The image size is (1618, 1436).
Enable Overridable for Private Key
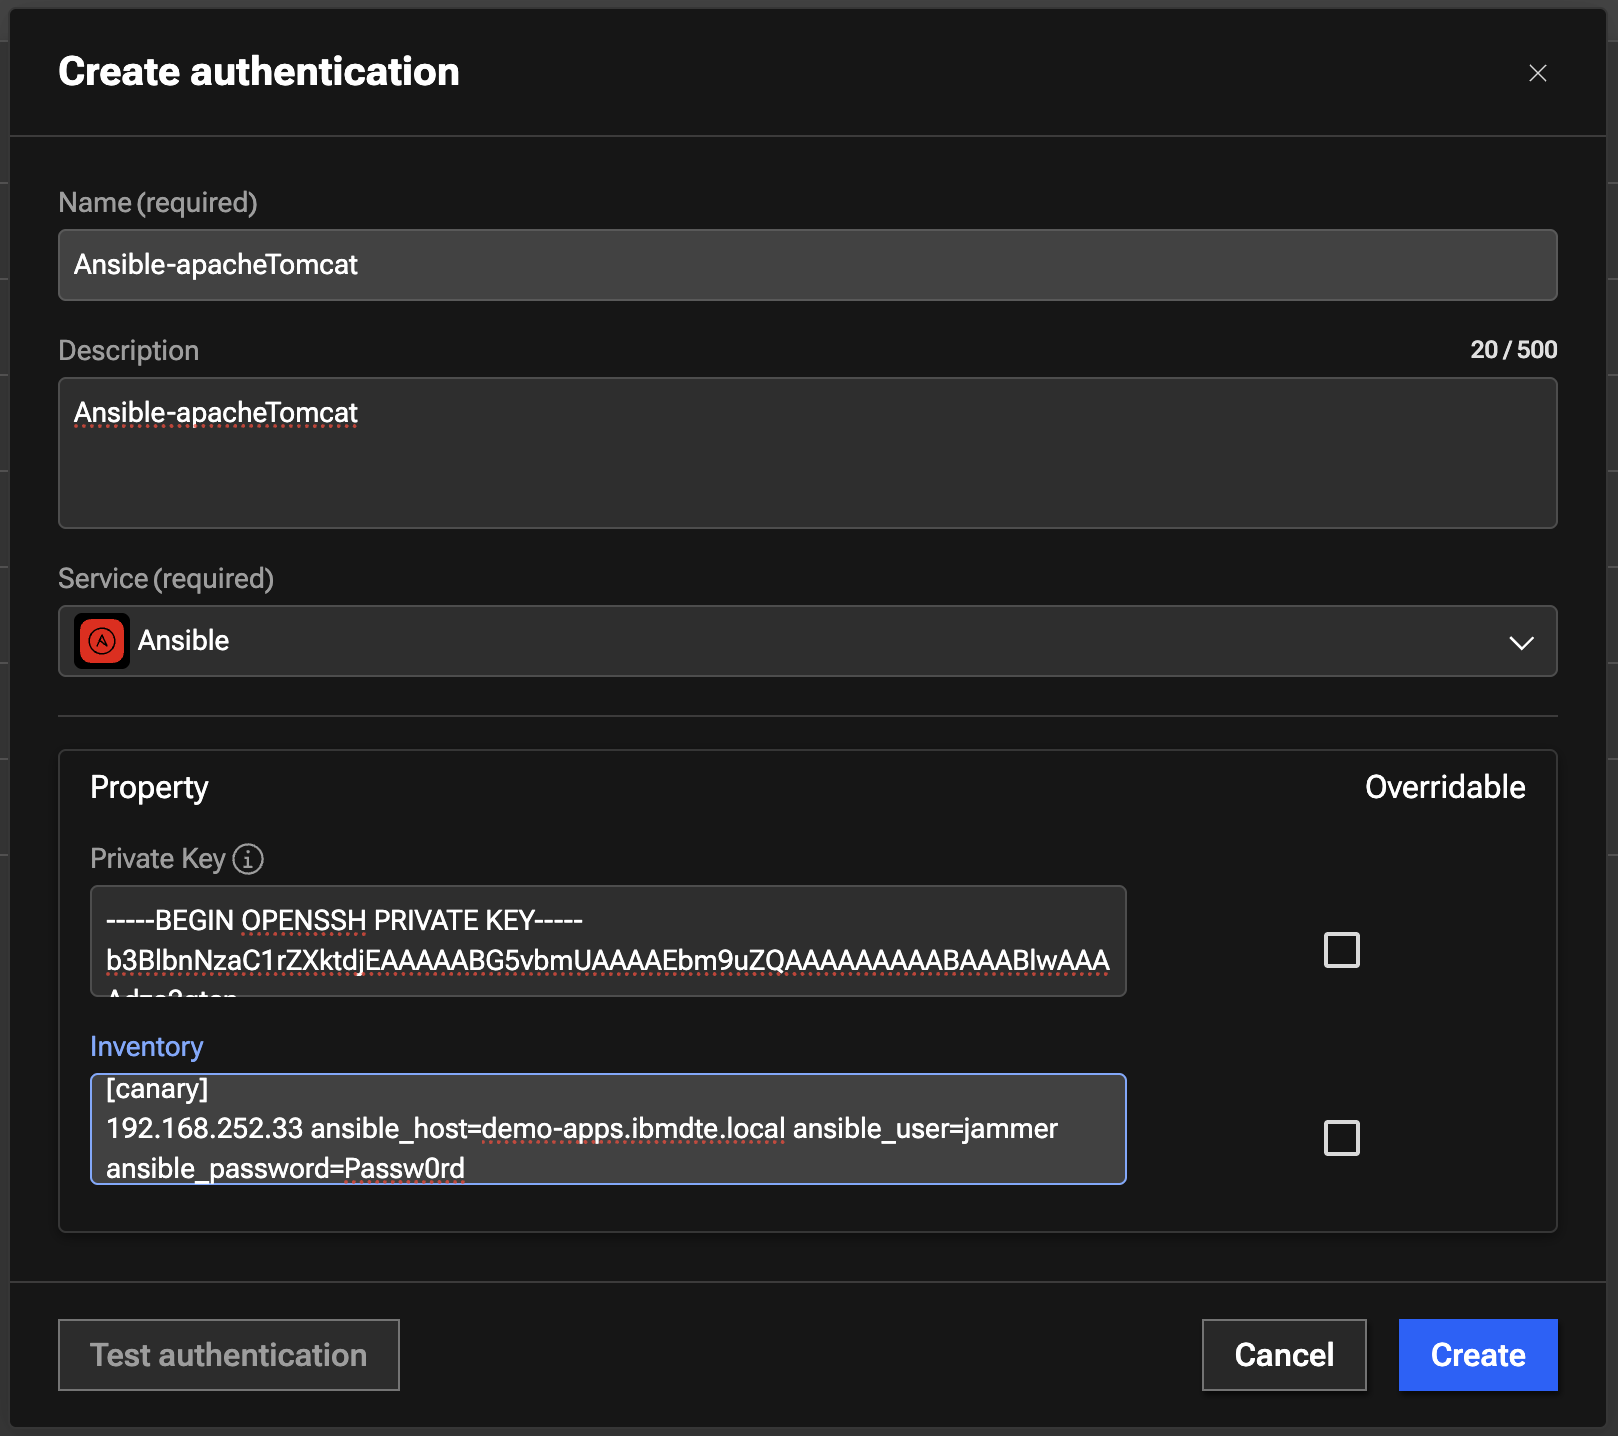coord(1341,950)
